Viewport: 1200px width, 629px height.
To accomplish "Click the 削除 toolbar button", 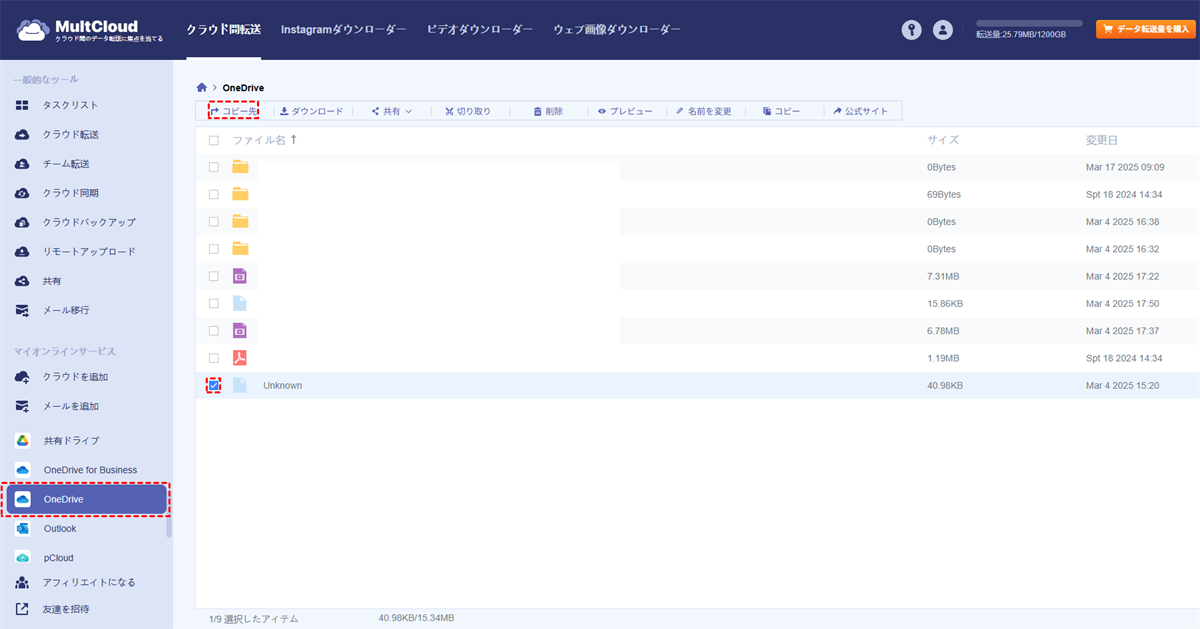I will [x=548, y=111].
